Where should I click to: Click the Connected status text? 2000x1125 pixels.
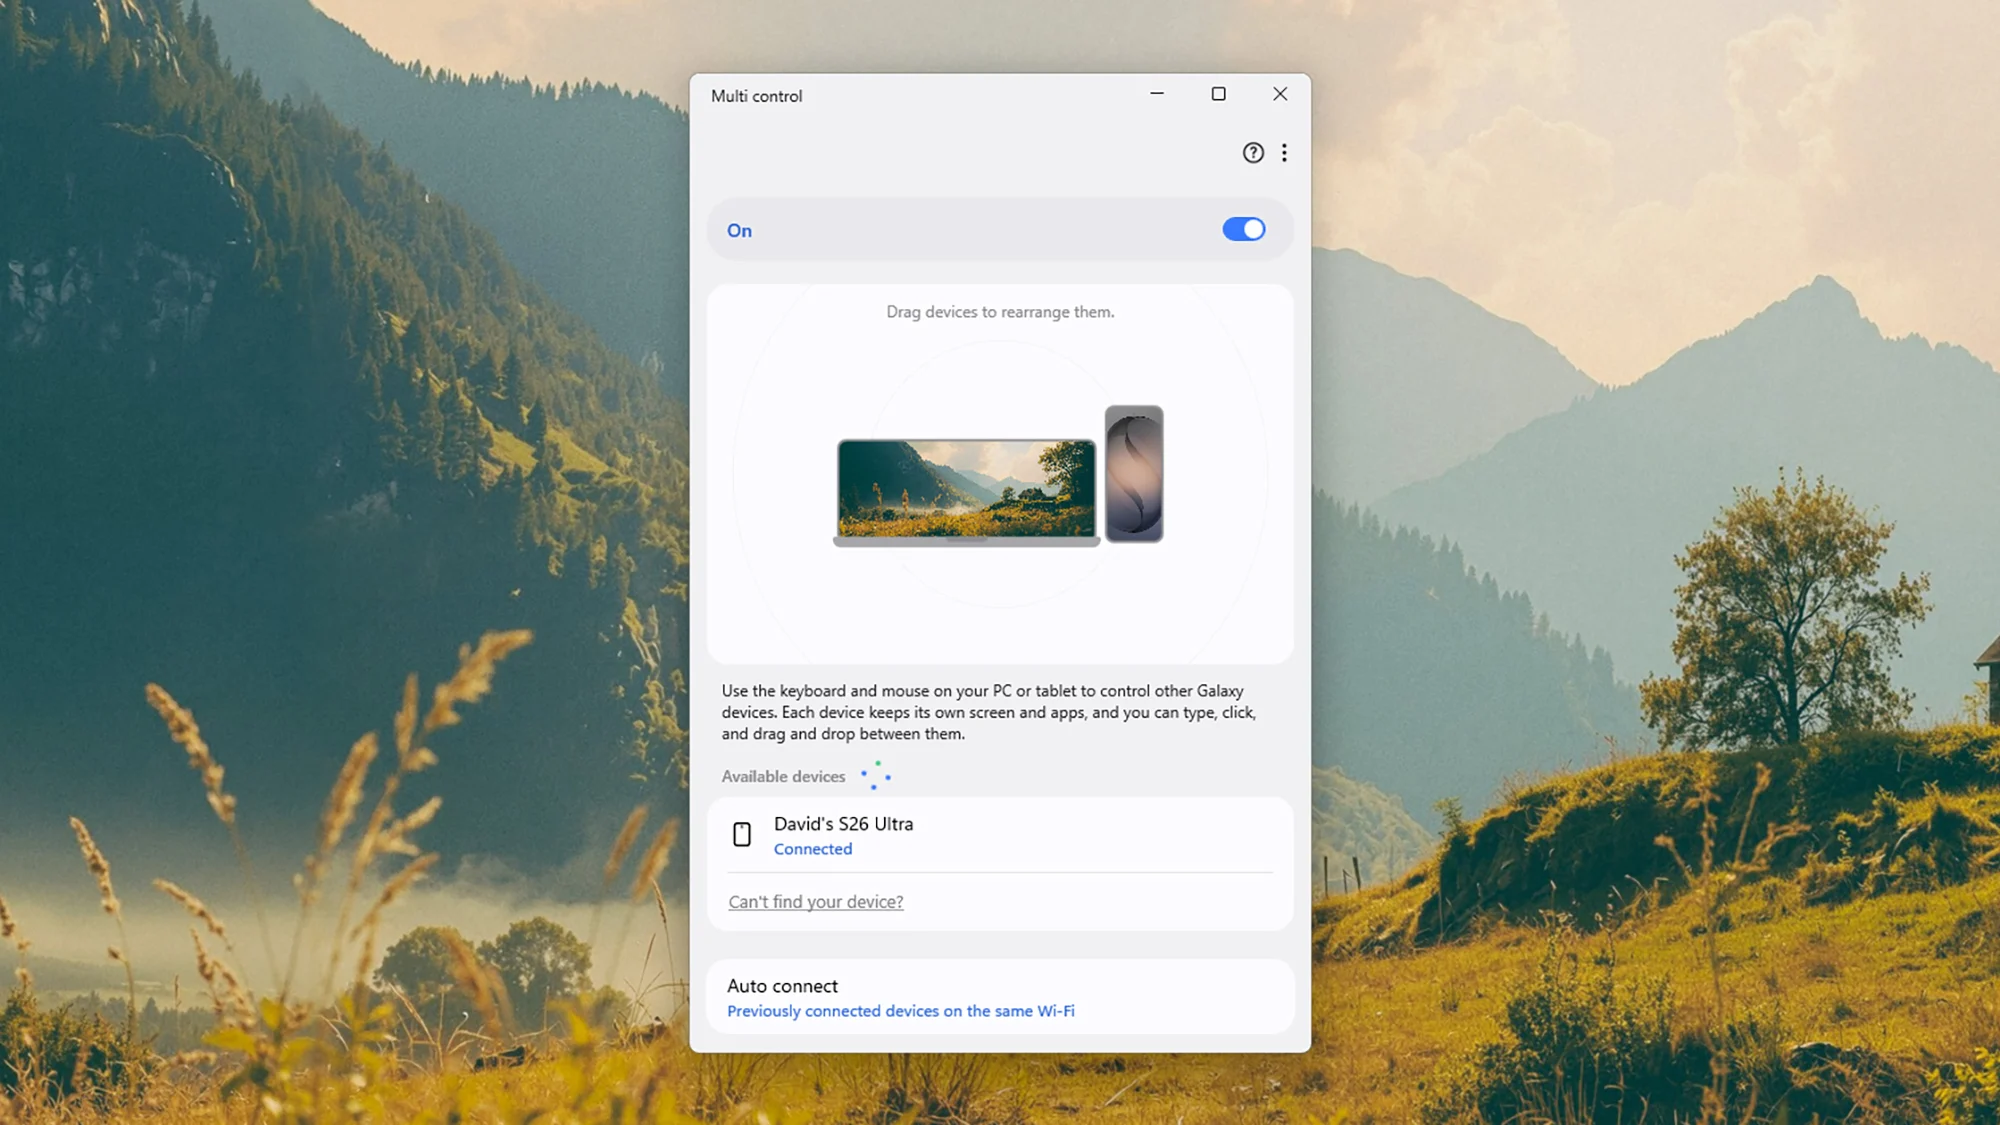[x=812, y=849]
